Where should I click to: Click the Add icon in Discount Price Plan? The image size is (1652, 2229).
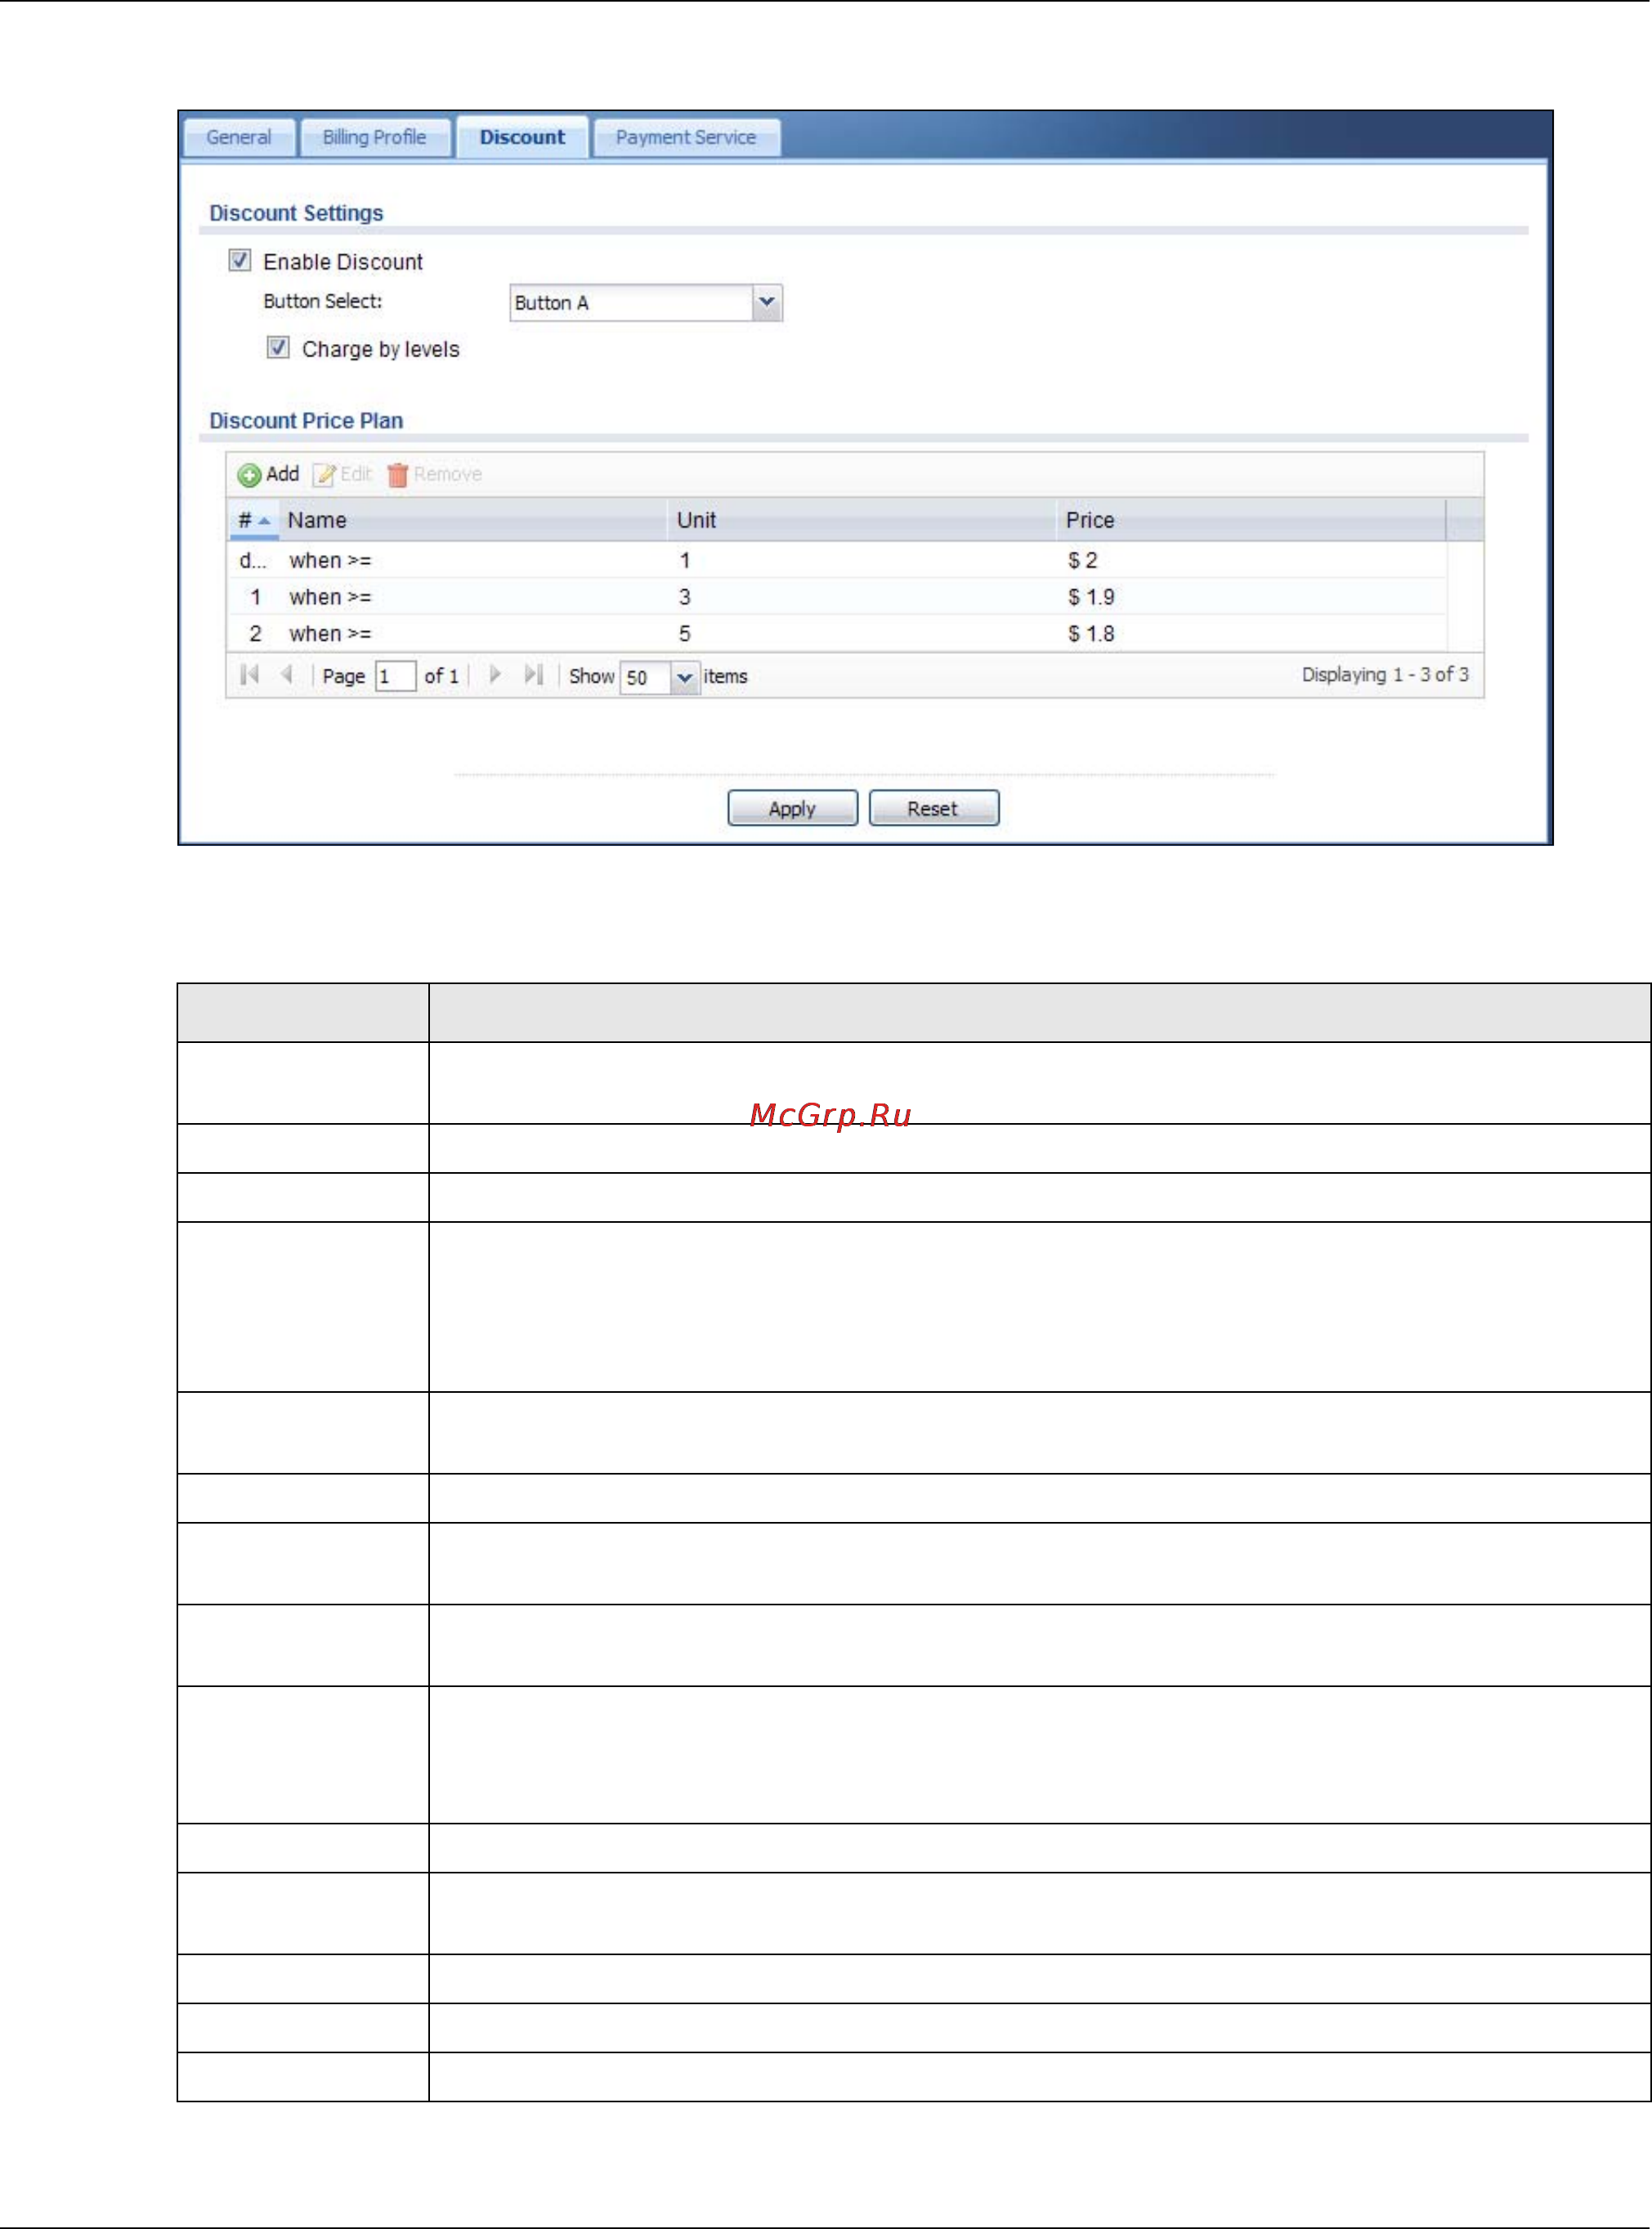249,475
